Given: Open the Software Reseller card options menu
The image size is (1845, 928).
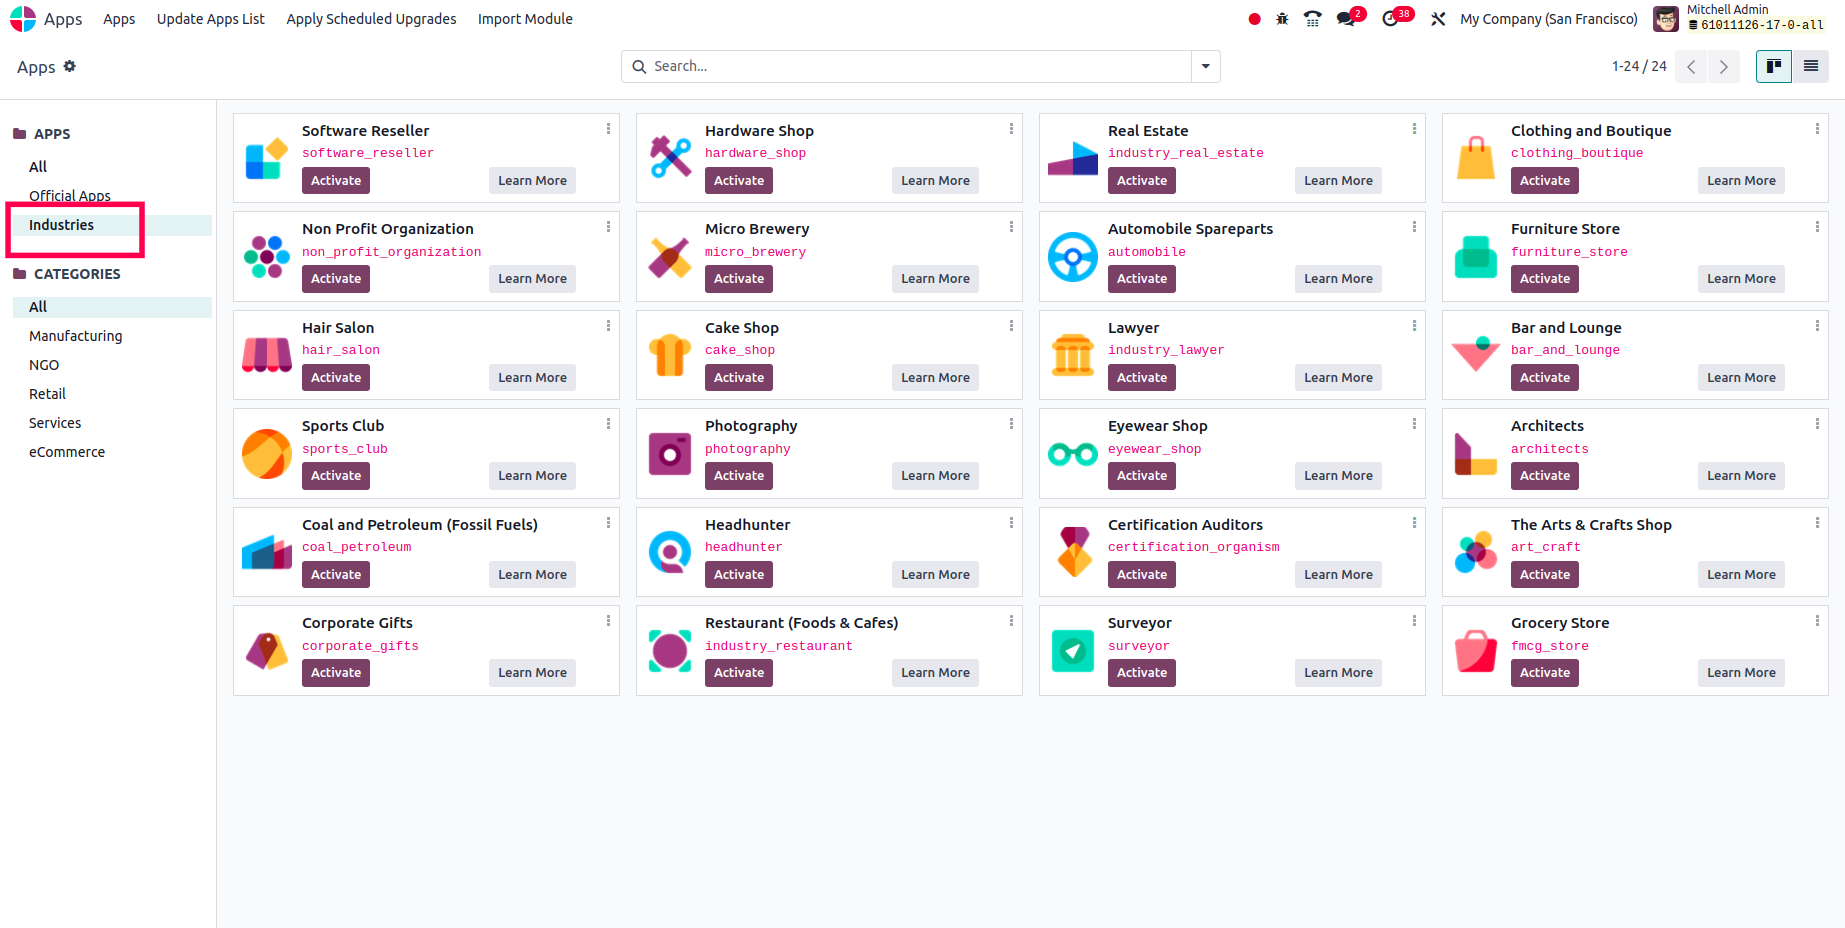Looking at the screenshot, I should tap(608, 128).
